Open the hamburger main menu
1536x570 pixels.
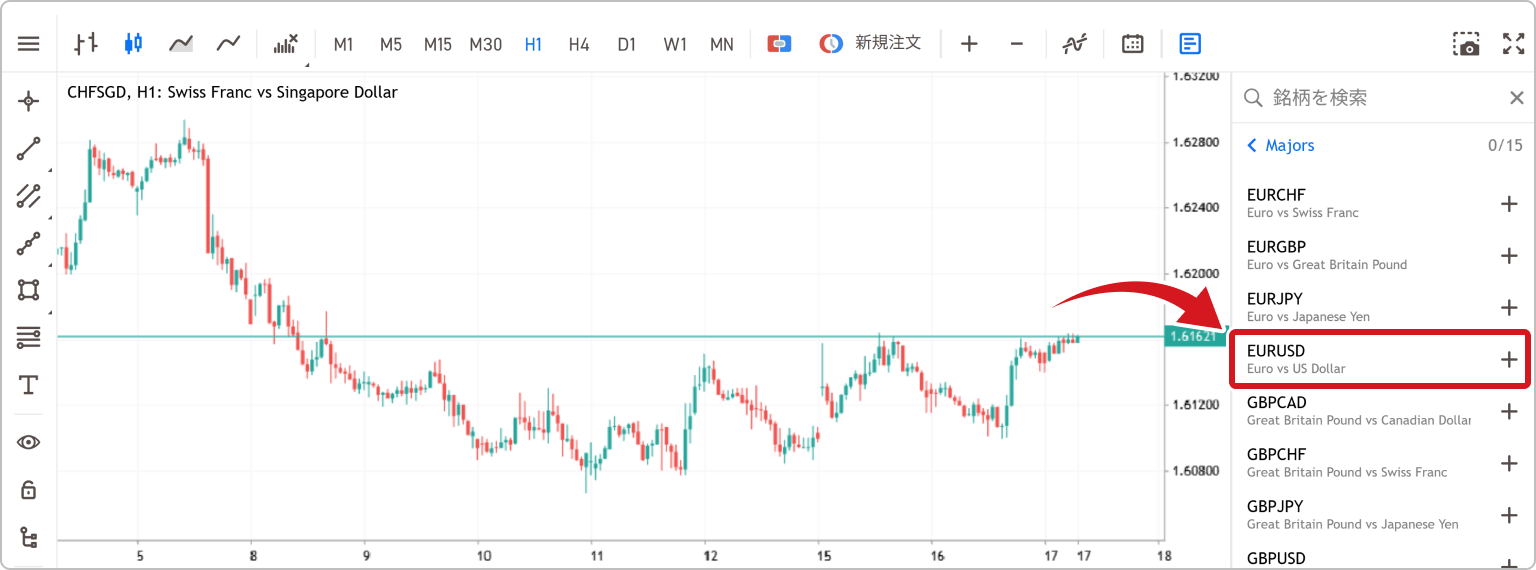[x=29, y=44]
